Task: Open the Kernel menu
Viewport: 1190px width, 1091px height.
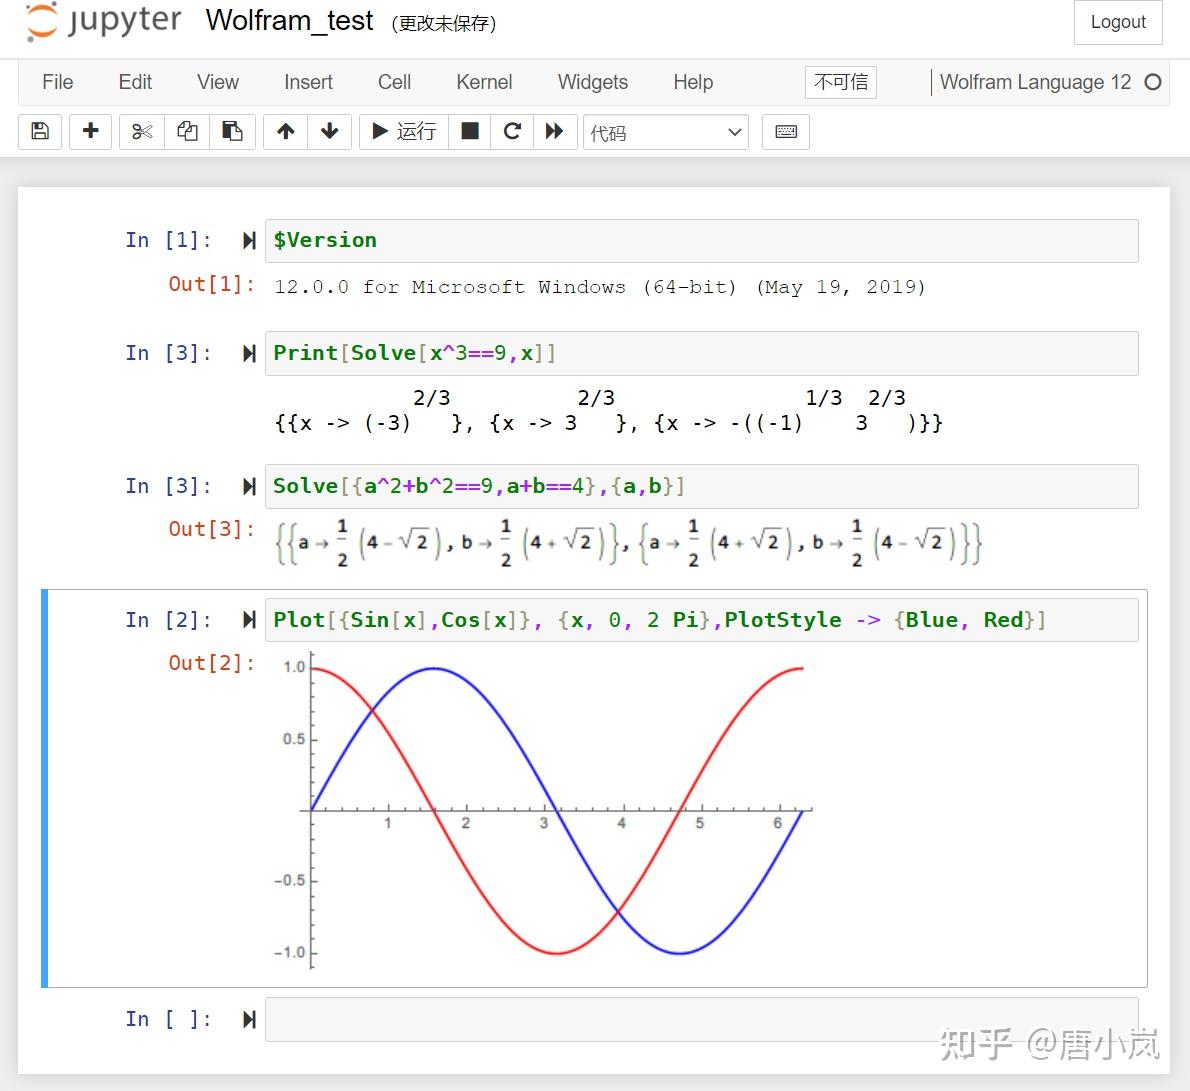Action: click(484, 82)
